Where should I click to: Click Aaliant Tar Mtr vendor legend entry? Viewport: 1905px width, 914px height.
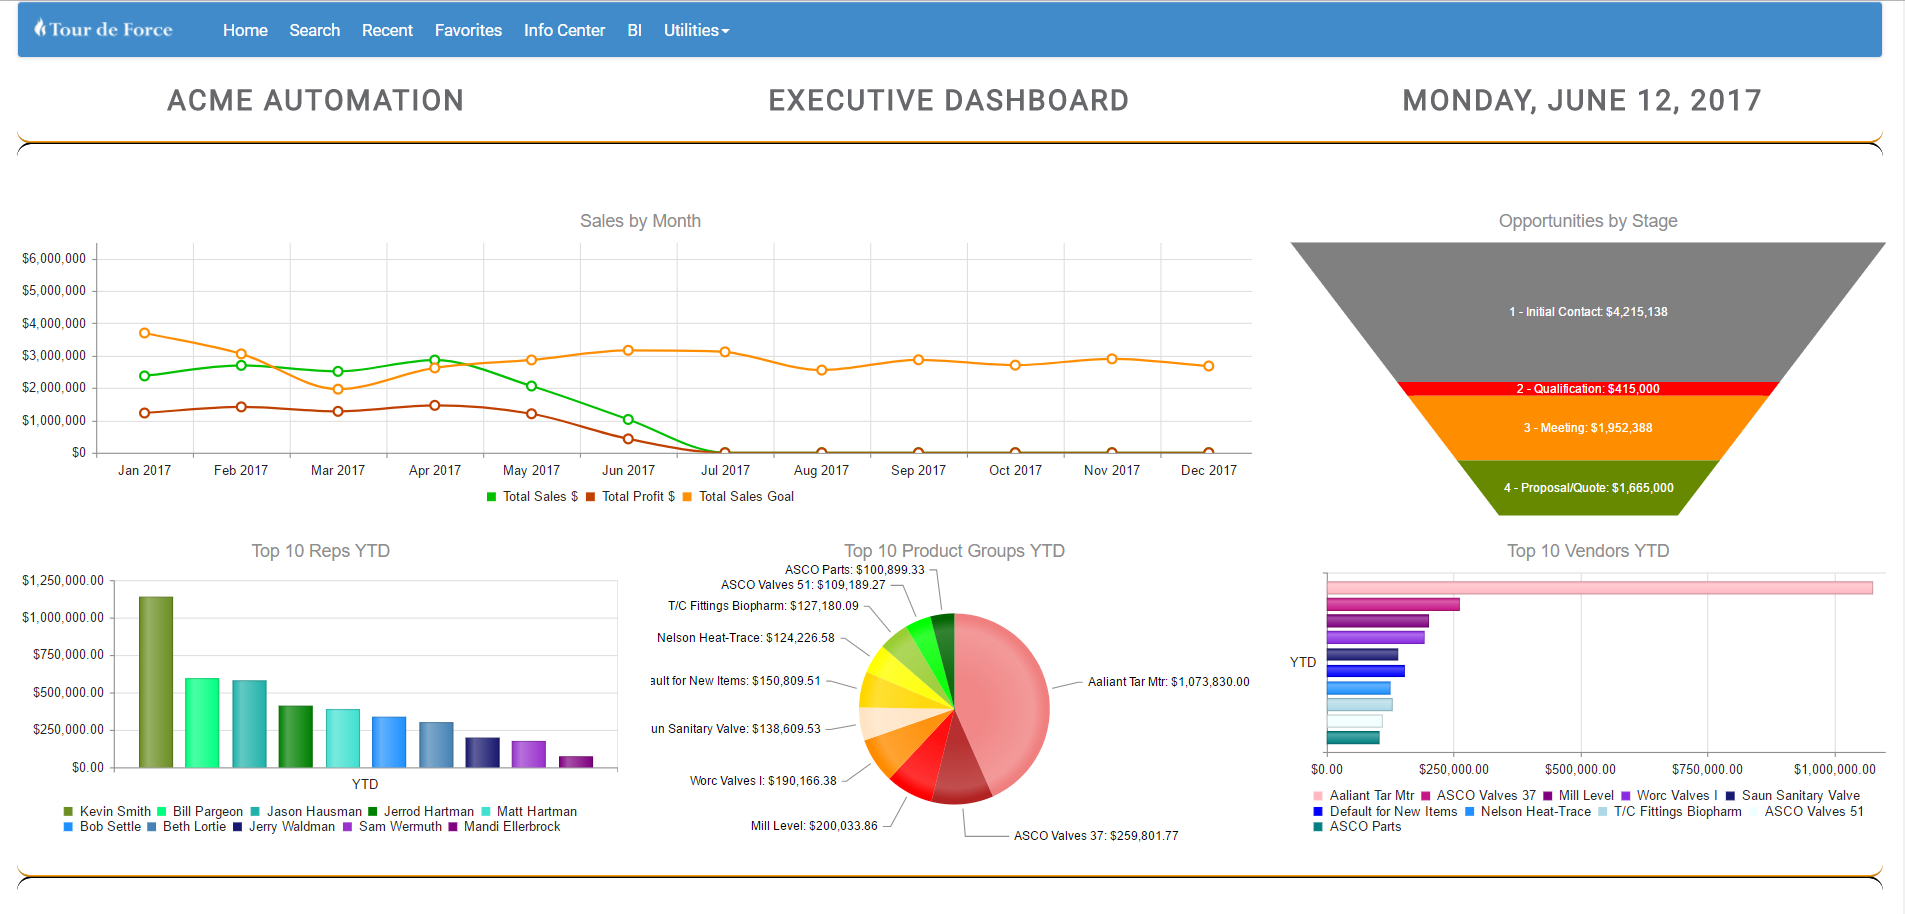1364,796
